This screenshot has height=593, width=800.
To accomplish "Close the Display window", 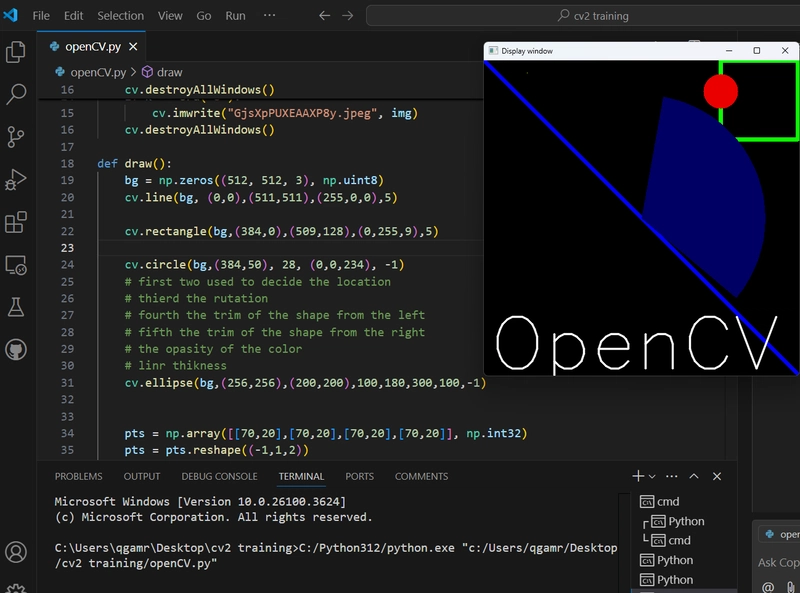I will pyautogui.click(x=785, y=51).
